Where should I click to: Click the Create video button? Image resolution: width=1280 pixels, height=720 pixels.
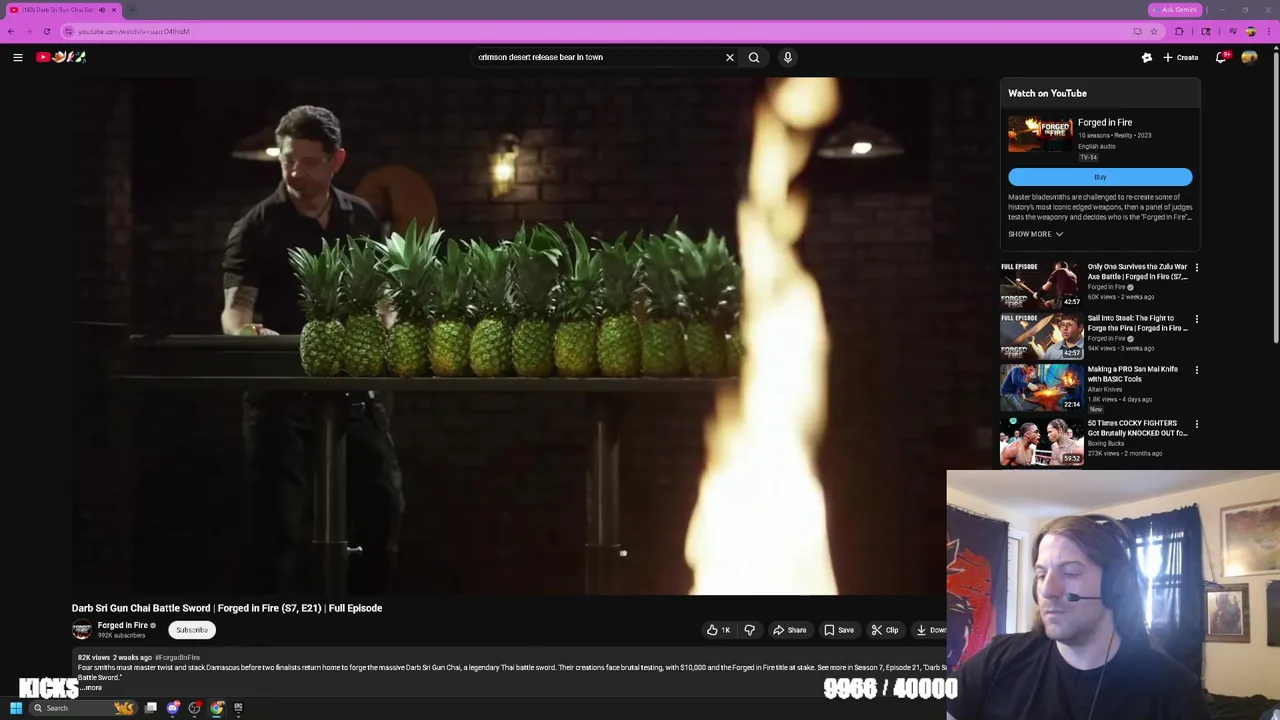pos(1181,57)
